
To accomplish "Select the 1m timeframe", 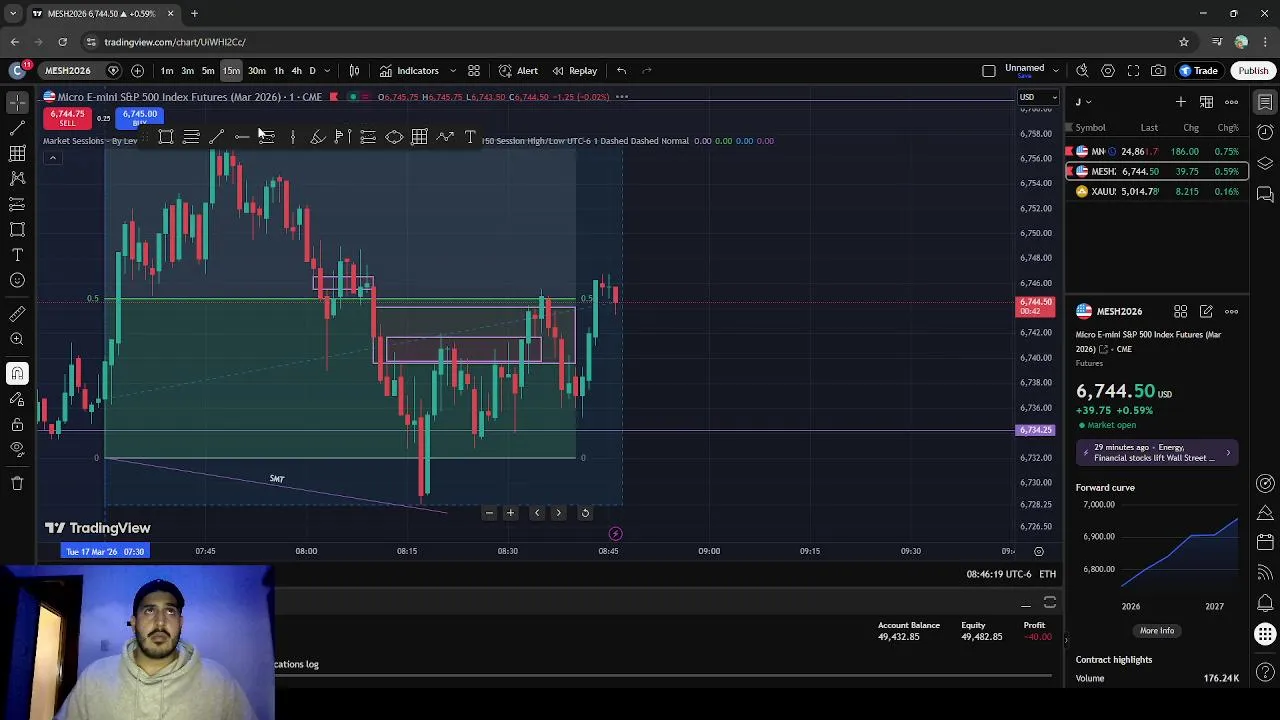I will tap(167, 71).
